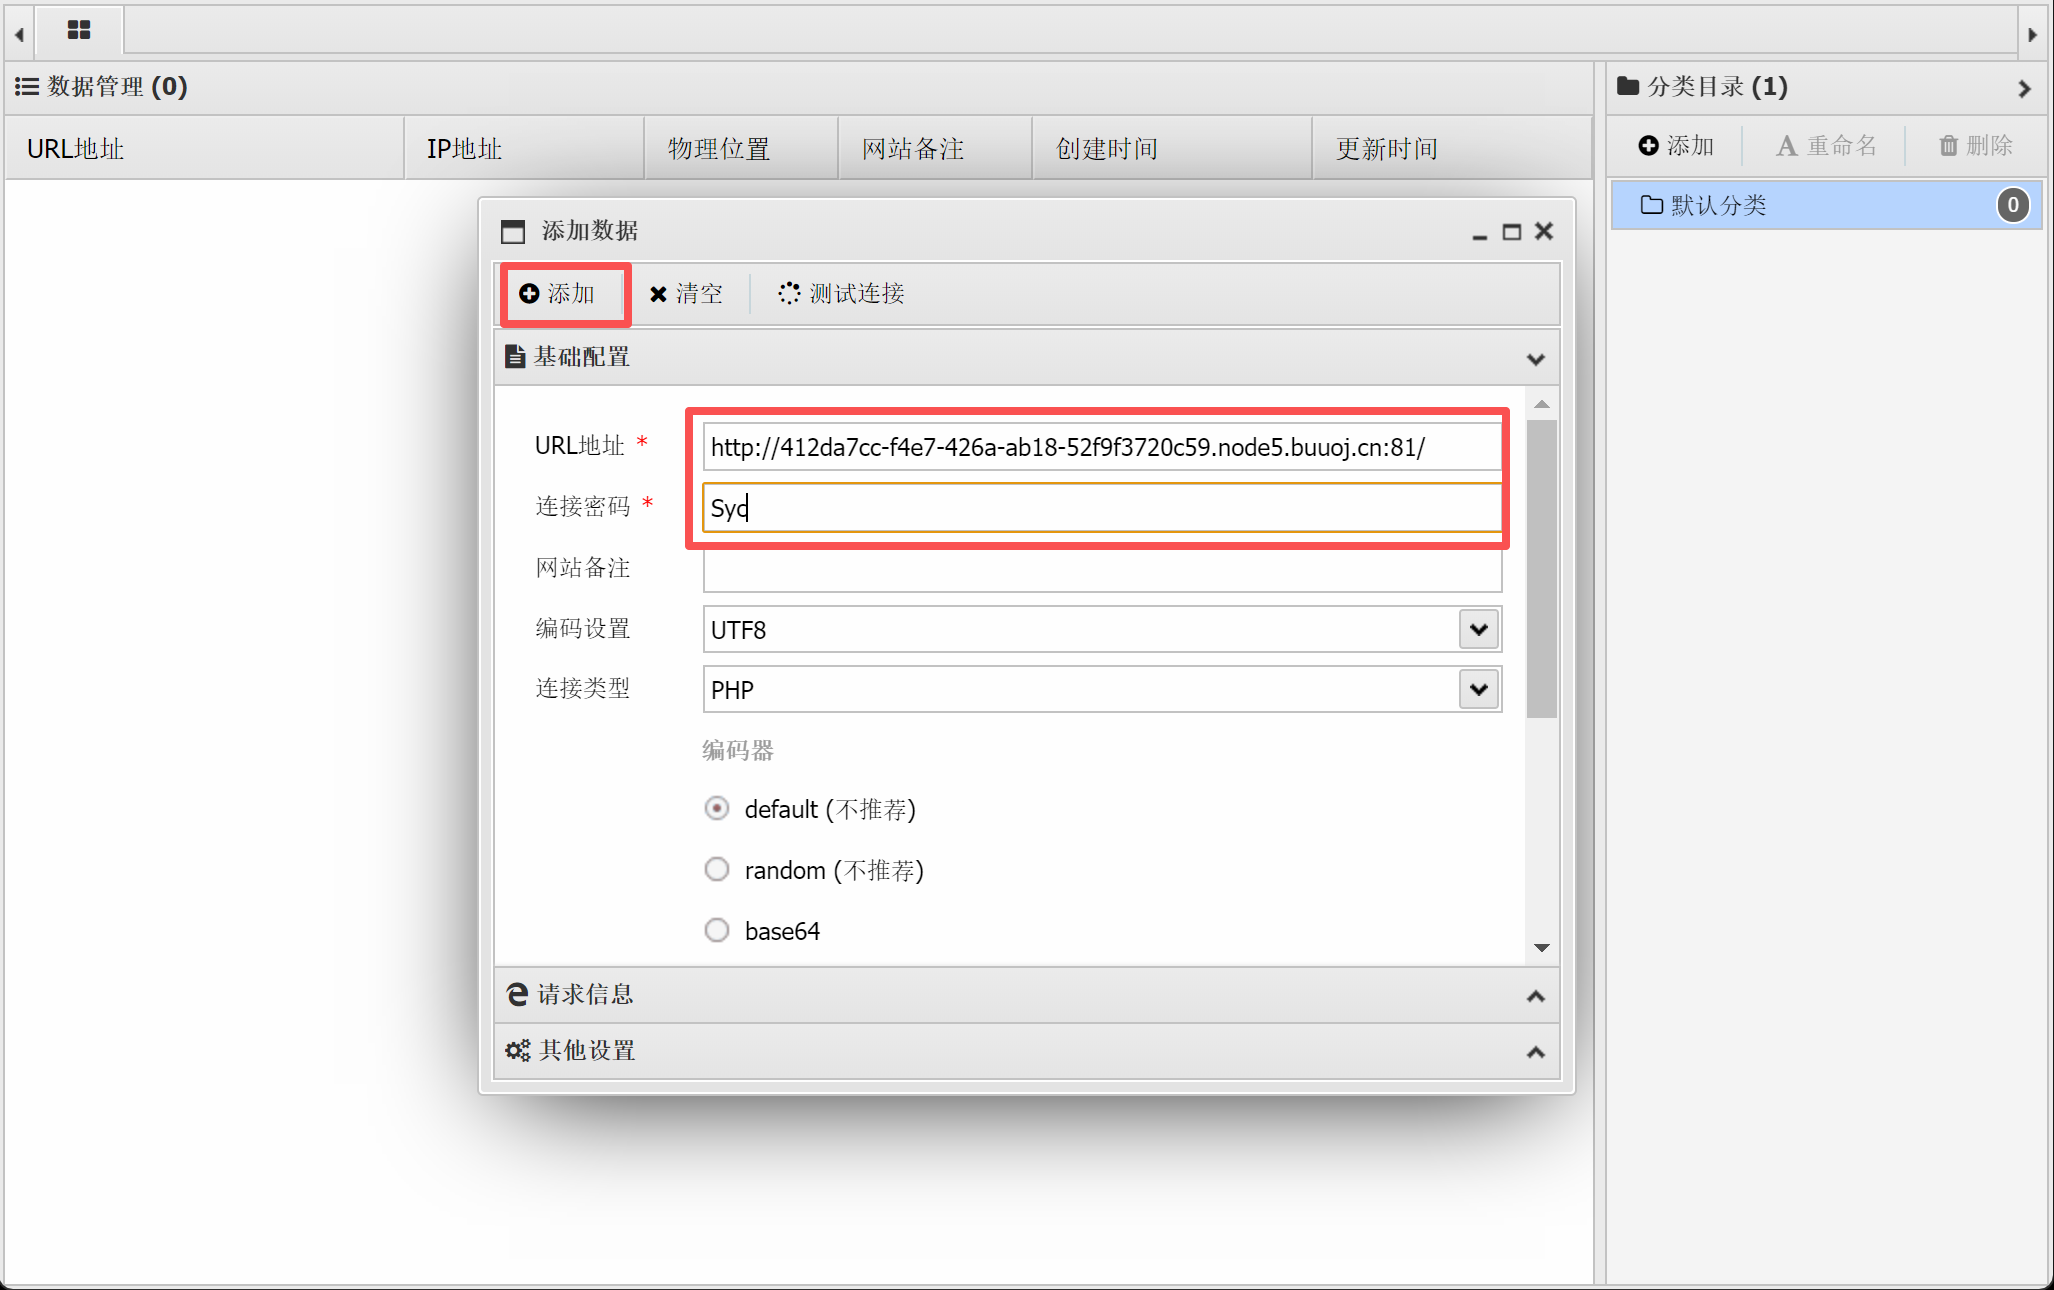Click the 基础配置 document icon
Screen dimensions: 2054x1290
pos(515,357)
